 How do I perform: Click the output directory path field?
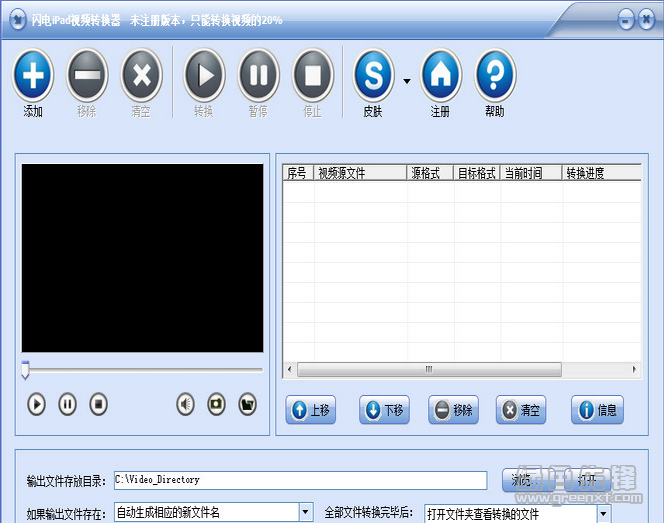[x=300, y=480]
